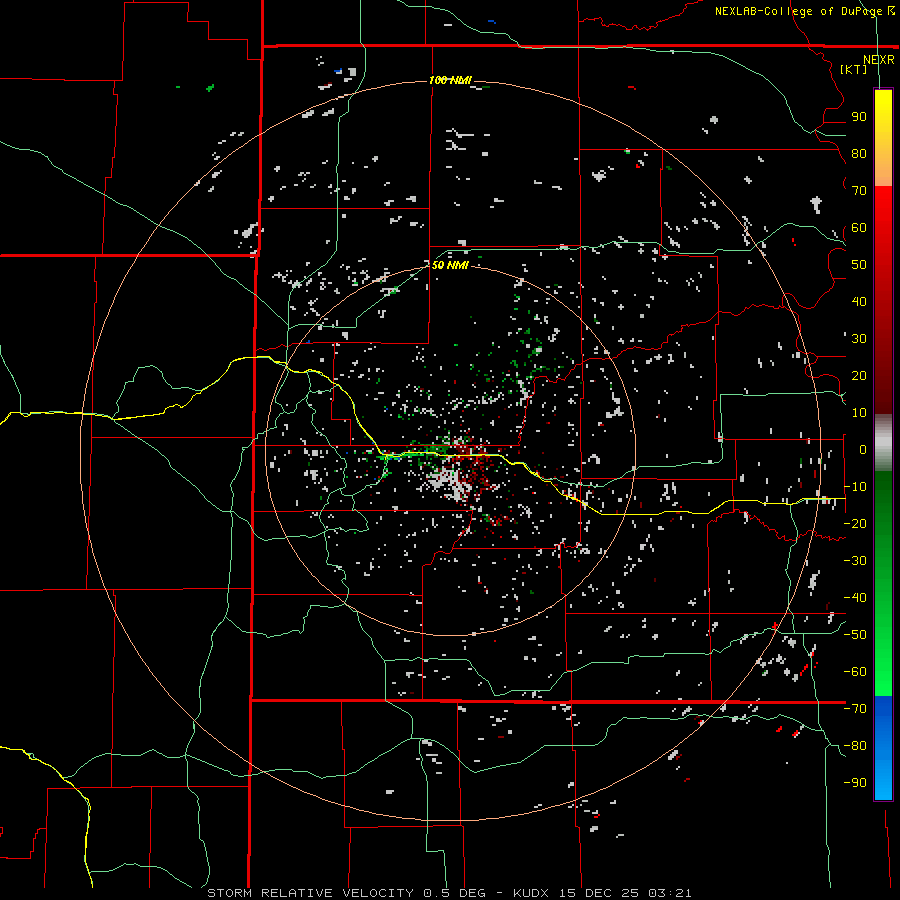This screenshot has width=900, height=900.
Task: Click the -90 value on velocity scale
Action: [855, 783]
